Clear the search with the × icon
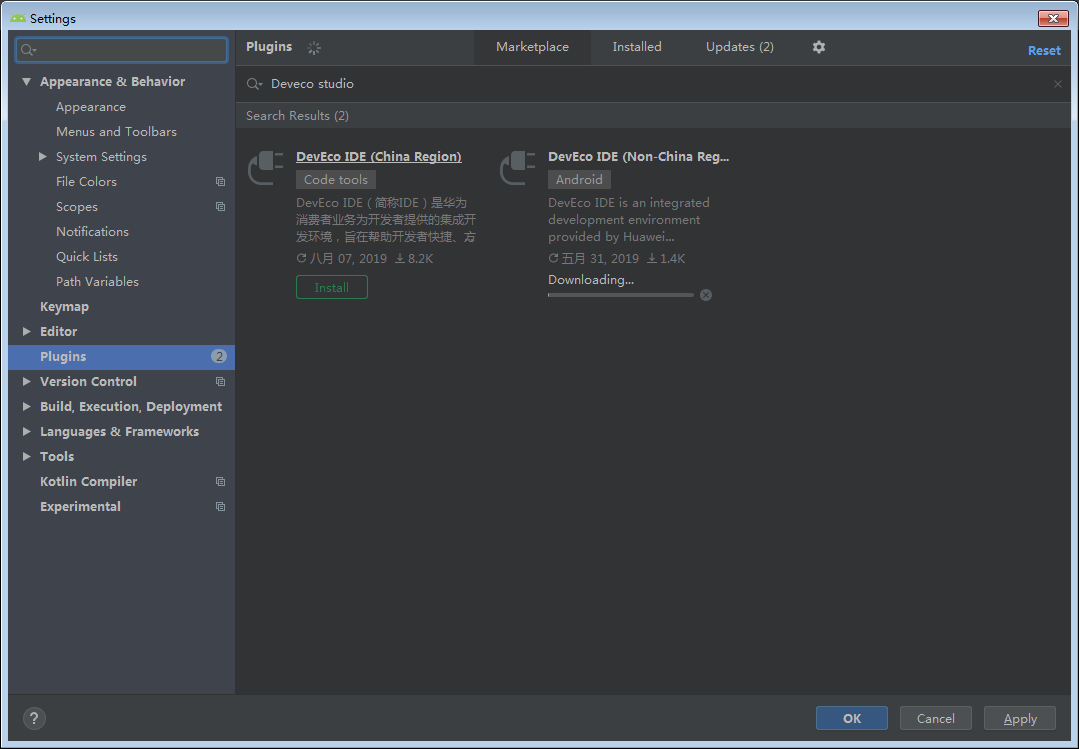The width and height of the screenshot is (1079, 749). pos(1057,84)
